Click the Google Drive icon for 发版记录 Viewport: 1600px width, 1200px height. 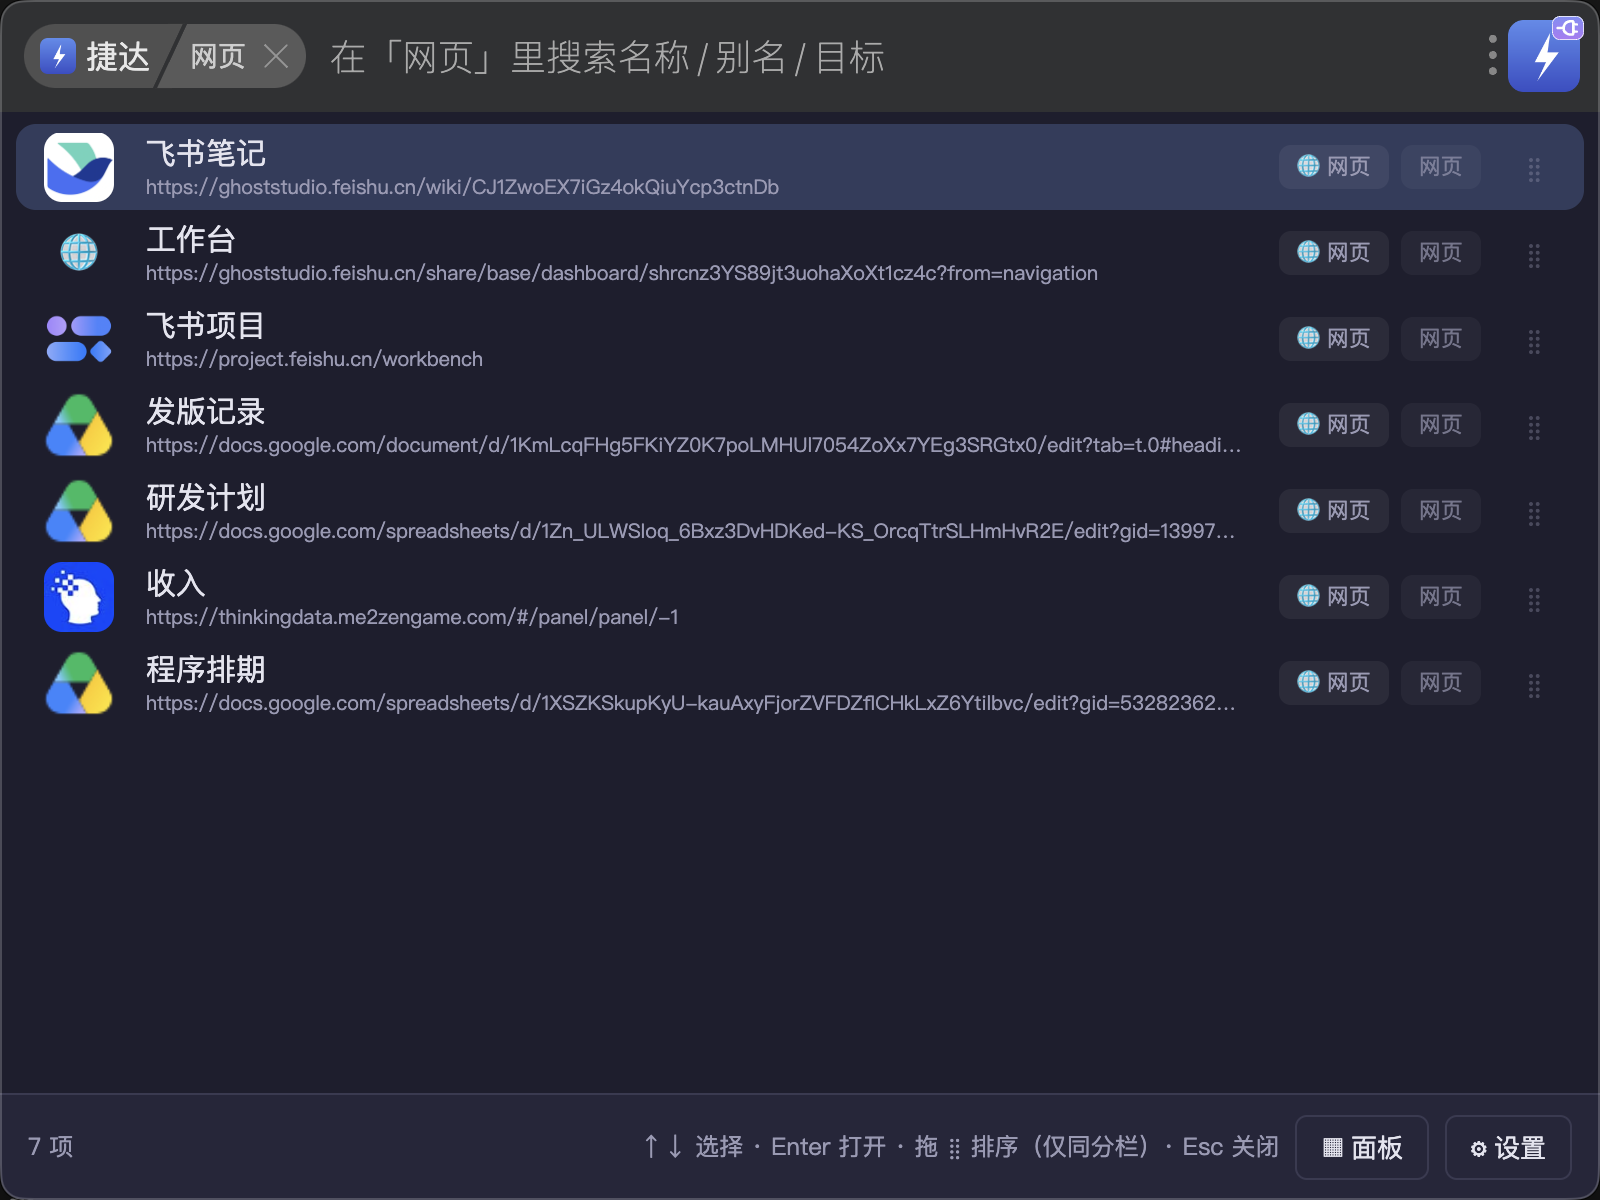click(x=79, y=425)
